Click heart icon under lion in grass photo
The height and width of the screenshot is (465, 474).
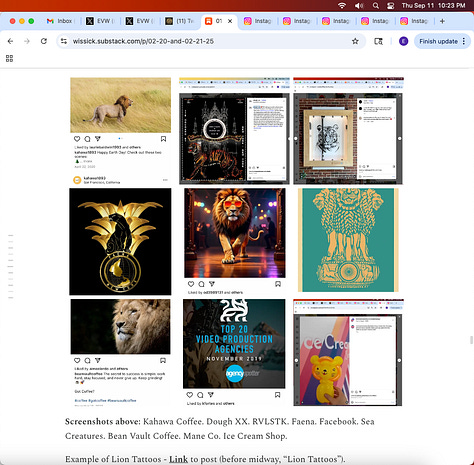click(77, 139)
